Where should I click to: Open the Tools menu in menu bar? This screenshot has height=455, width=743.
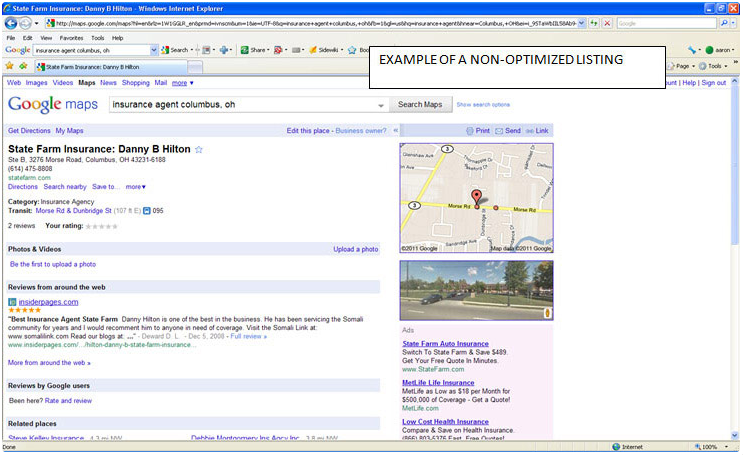pos(98,38)
